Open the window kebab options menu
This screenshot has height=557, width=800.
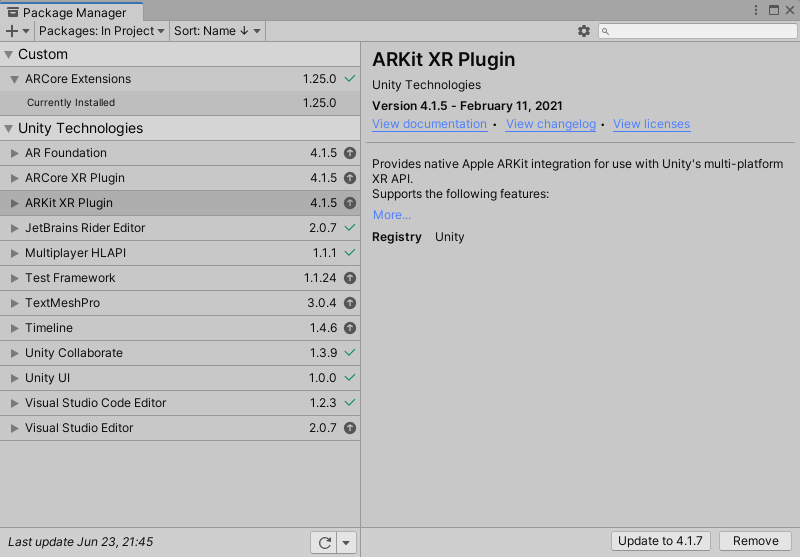click(x=756, y=10)
